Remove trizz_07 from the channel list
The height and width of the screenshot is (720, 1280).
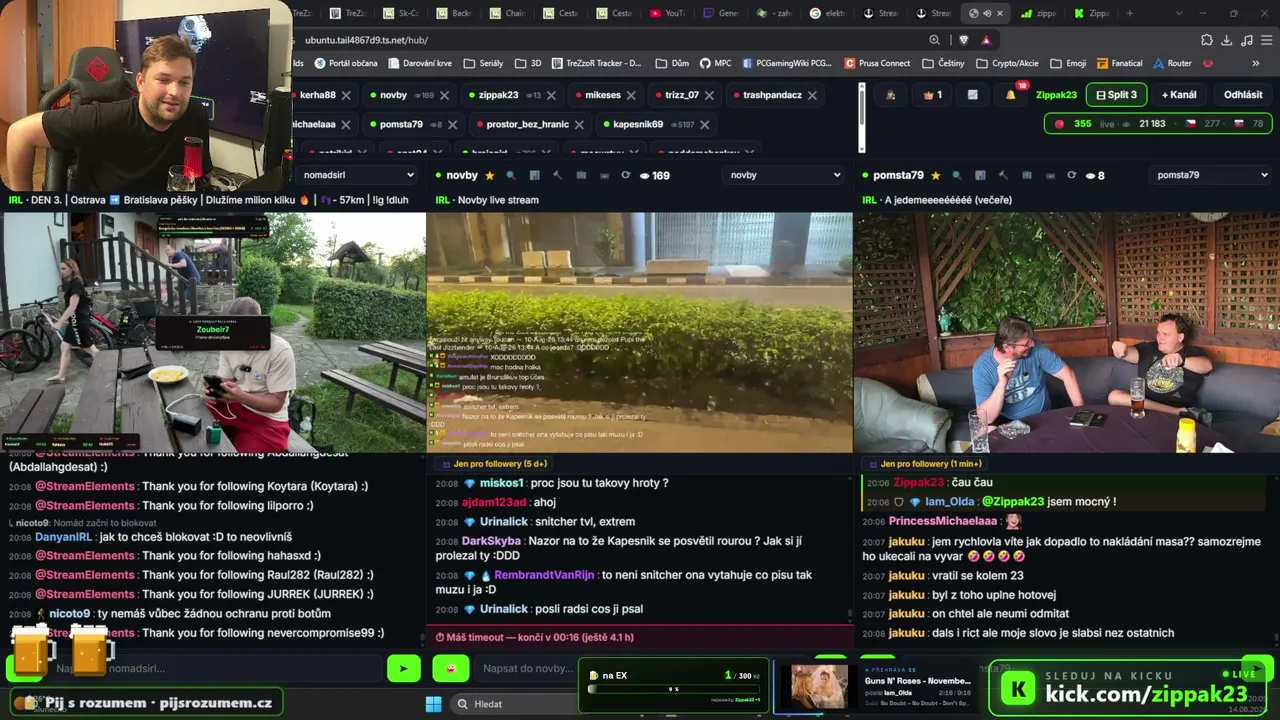point(710,95)
